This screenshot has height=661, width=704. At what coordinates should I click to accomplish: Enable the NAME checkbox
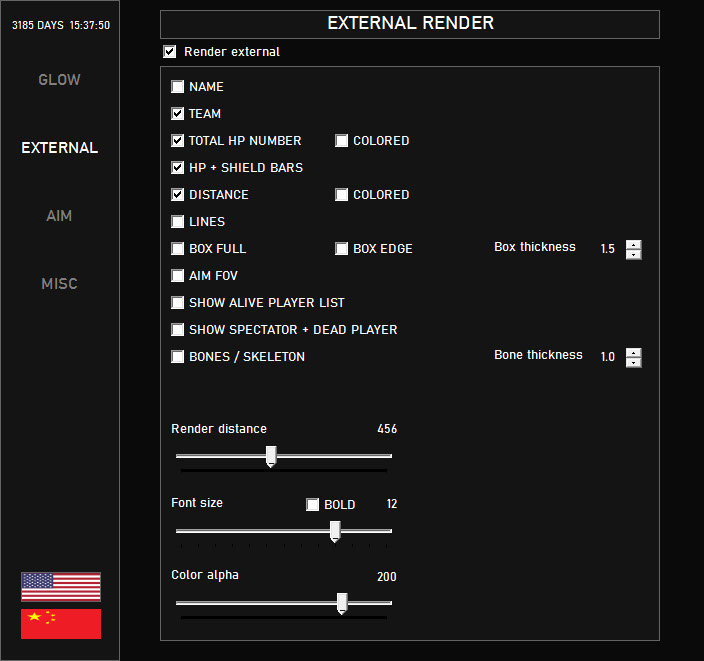click(x=178, y=87)
